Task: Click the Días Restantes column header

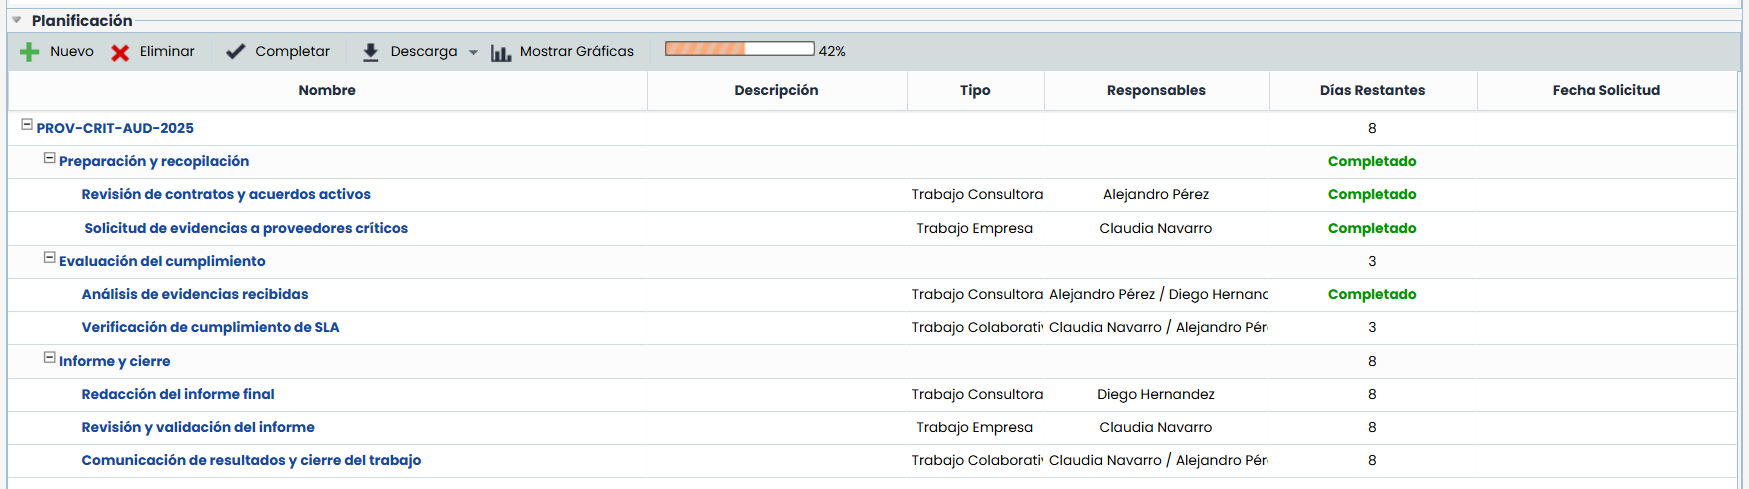Action: [x=1372, y=90]
